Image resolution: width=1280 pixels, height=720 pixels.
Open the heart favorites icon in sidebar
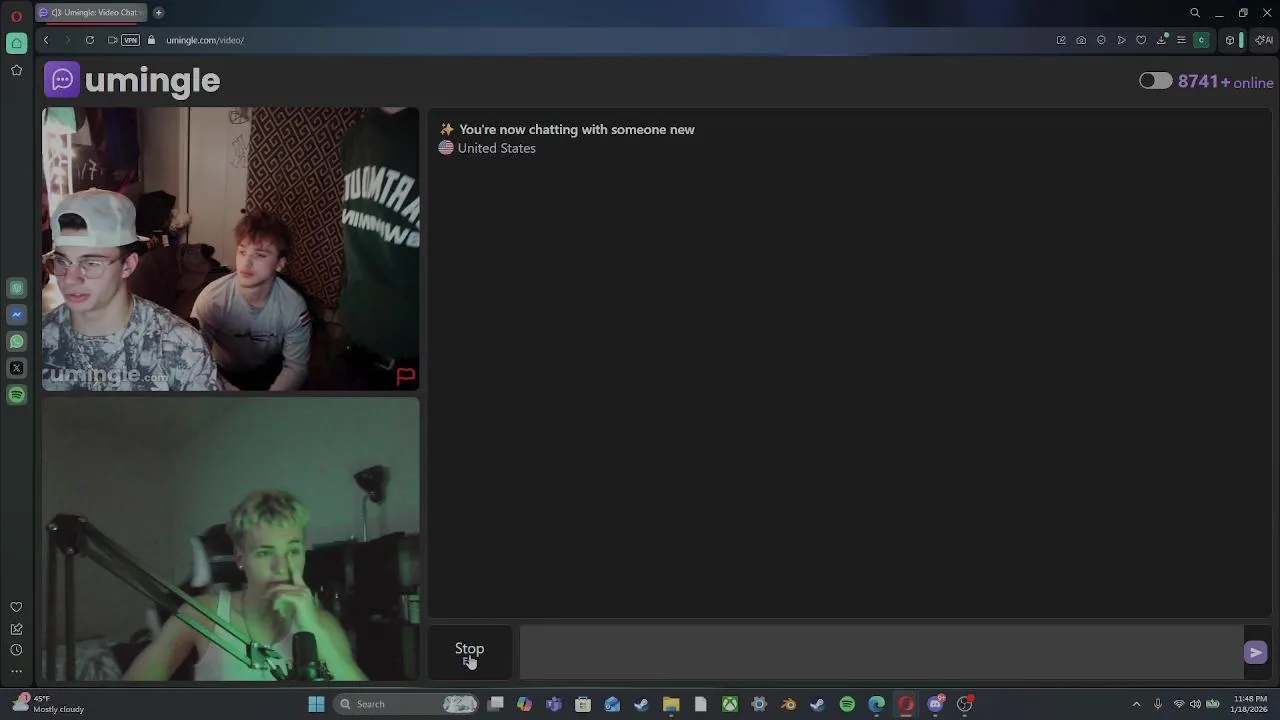[16, 607]
